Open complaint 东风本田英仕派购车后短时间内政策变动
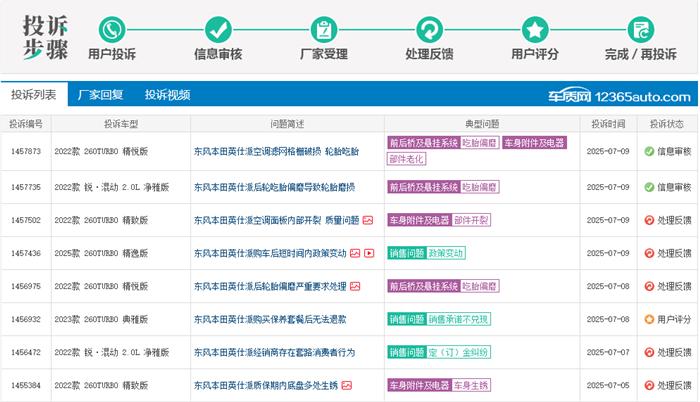700x402 pixels. (x=270, y=253)
